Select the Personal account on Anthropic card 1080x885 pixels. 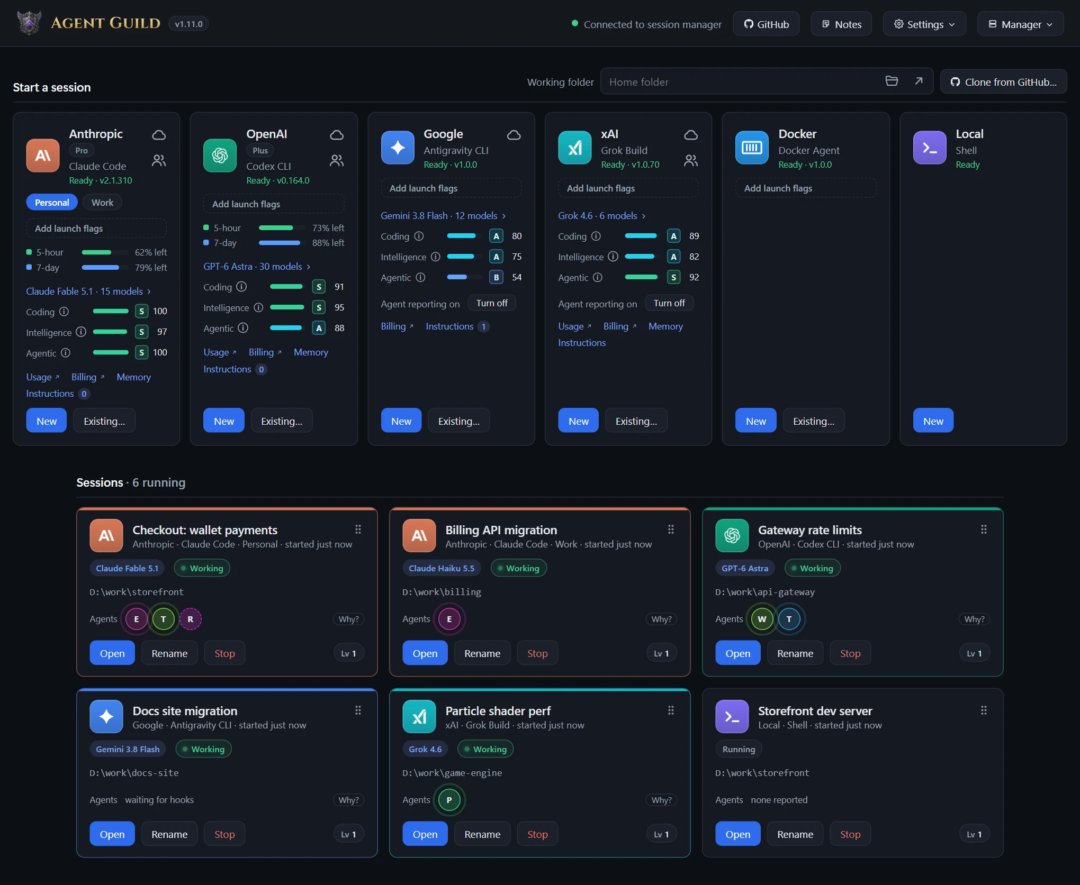coord(52,202)
